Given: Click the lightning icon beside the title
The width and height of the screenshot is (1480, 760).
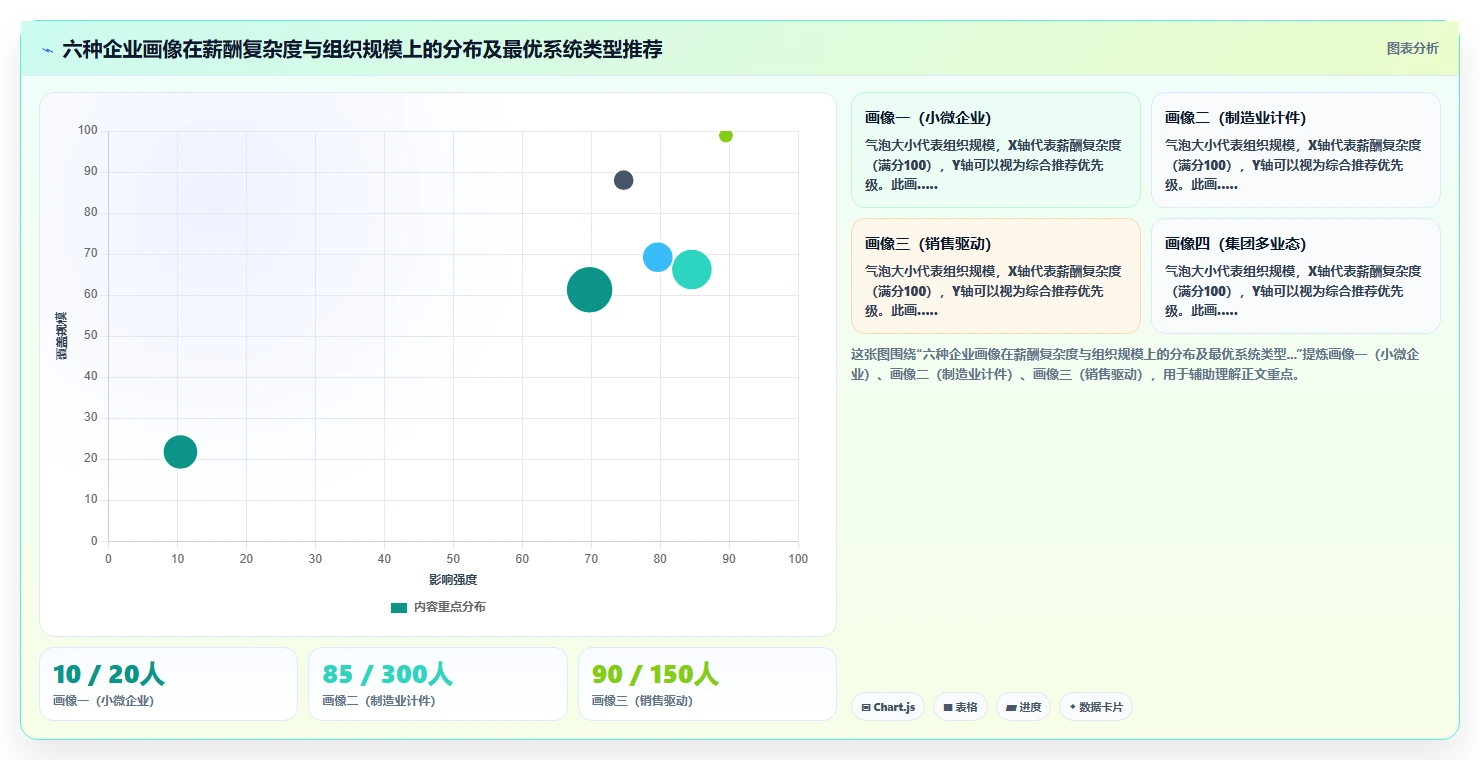Looking at the screenshot, I should pos(47,50).
